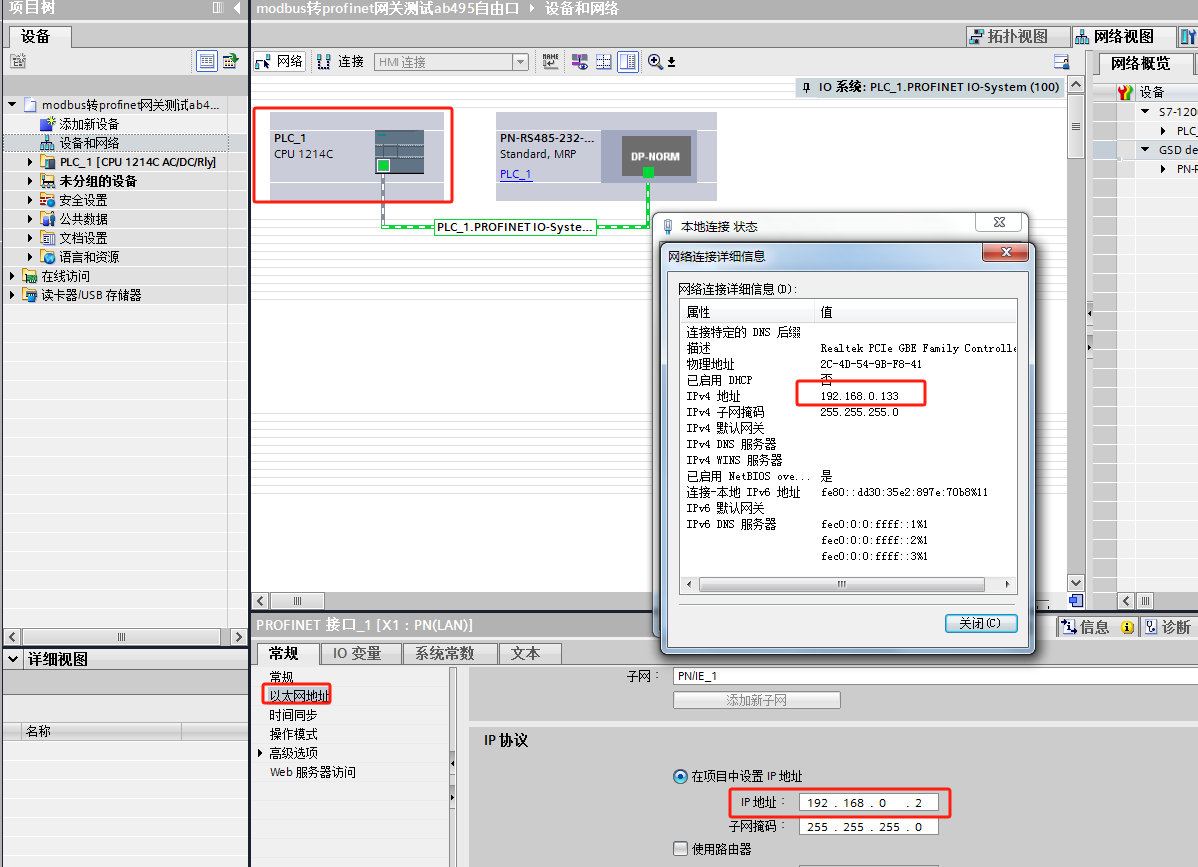
Task: Select Web 服务器访问 in properties navigation
Action: [312, 772]
